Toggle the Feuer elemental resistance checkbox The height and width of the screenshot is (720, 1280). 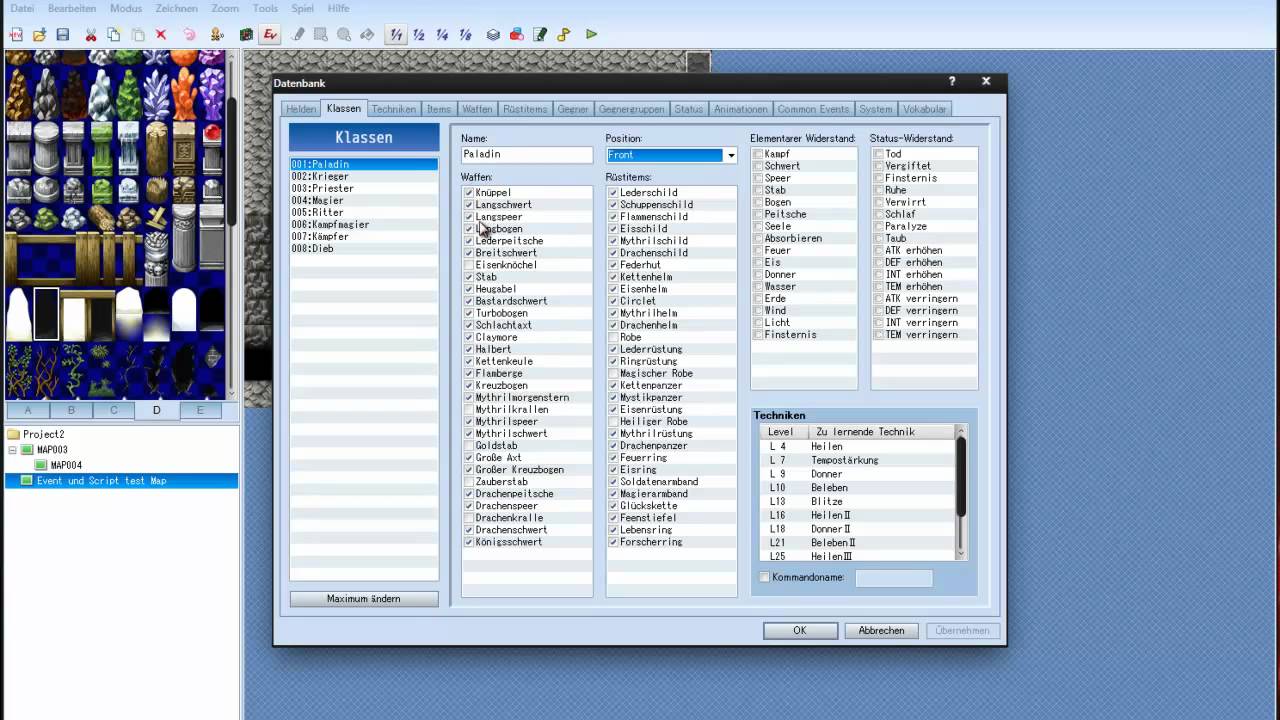click(758, 251)
